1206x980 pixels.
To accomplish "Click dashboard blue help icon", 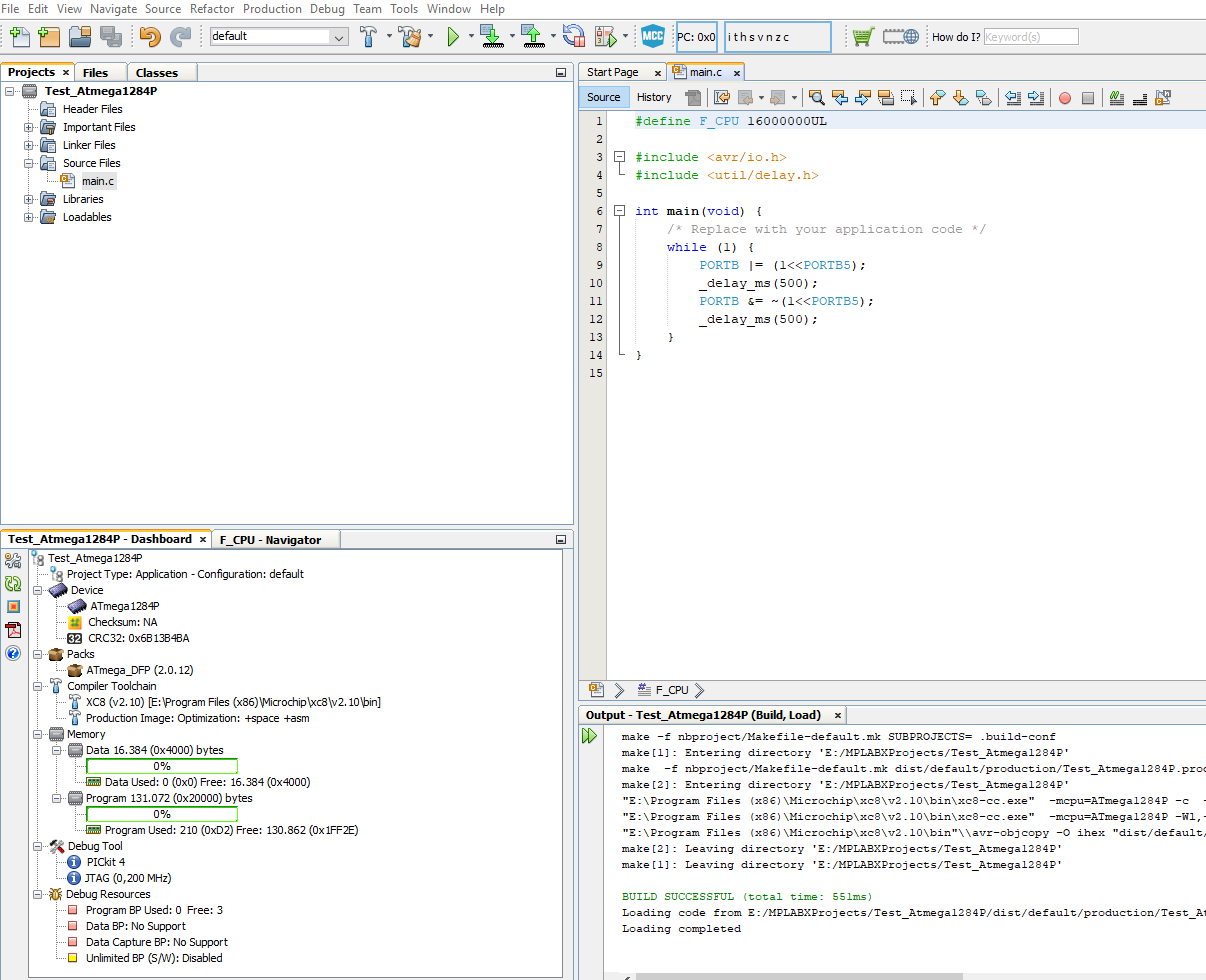I will [x=13, y=653].
